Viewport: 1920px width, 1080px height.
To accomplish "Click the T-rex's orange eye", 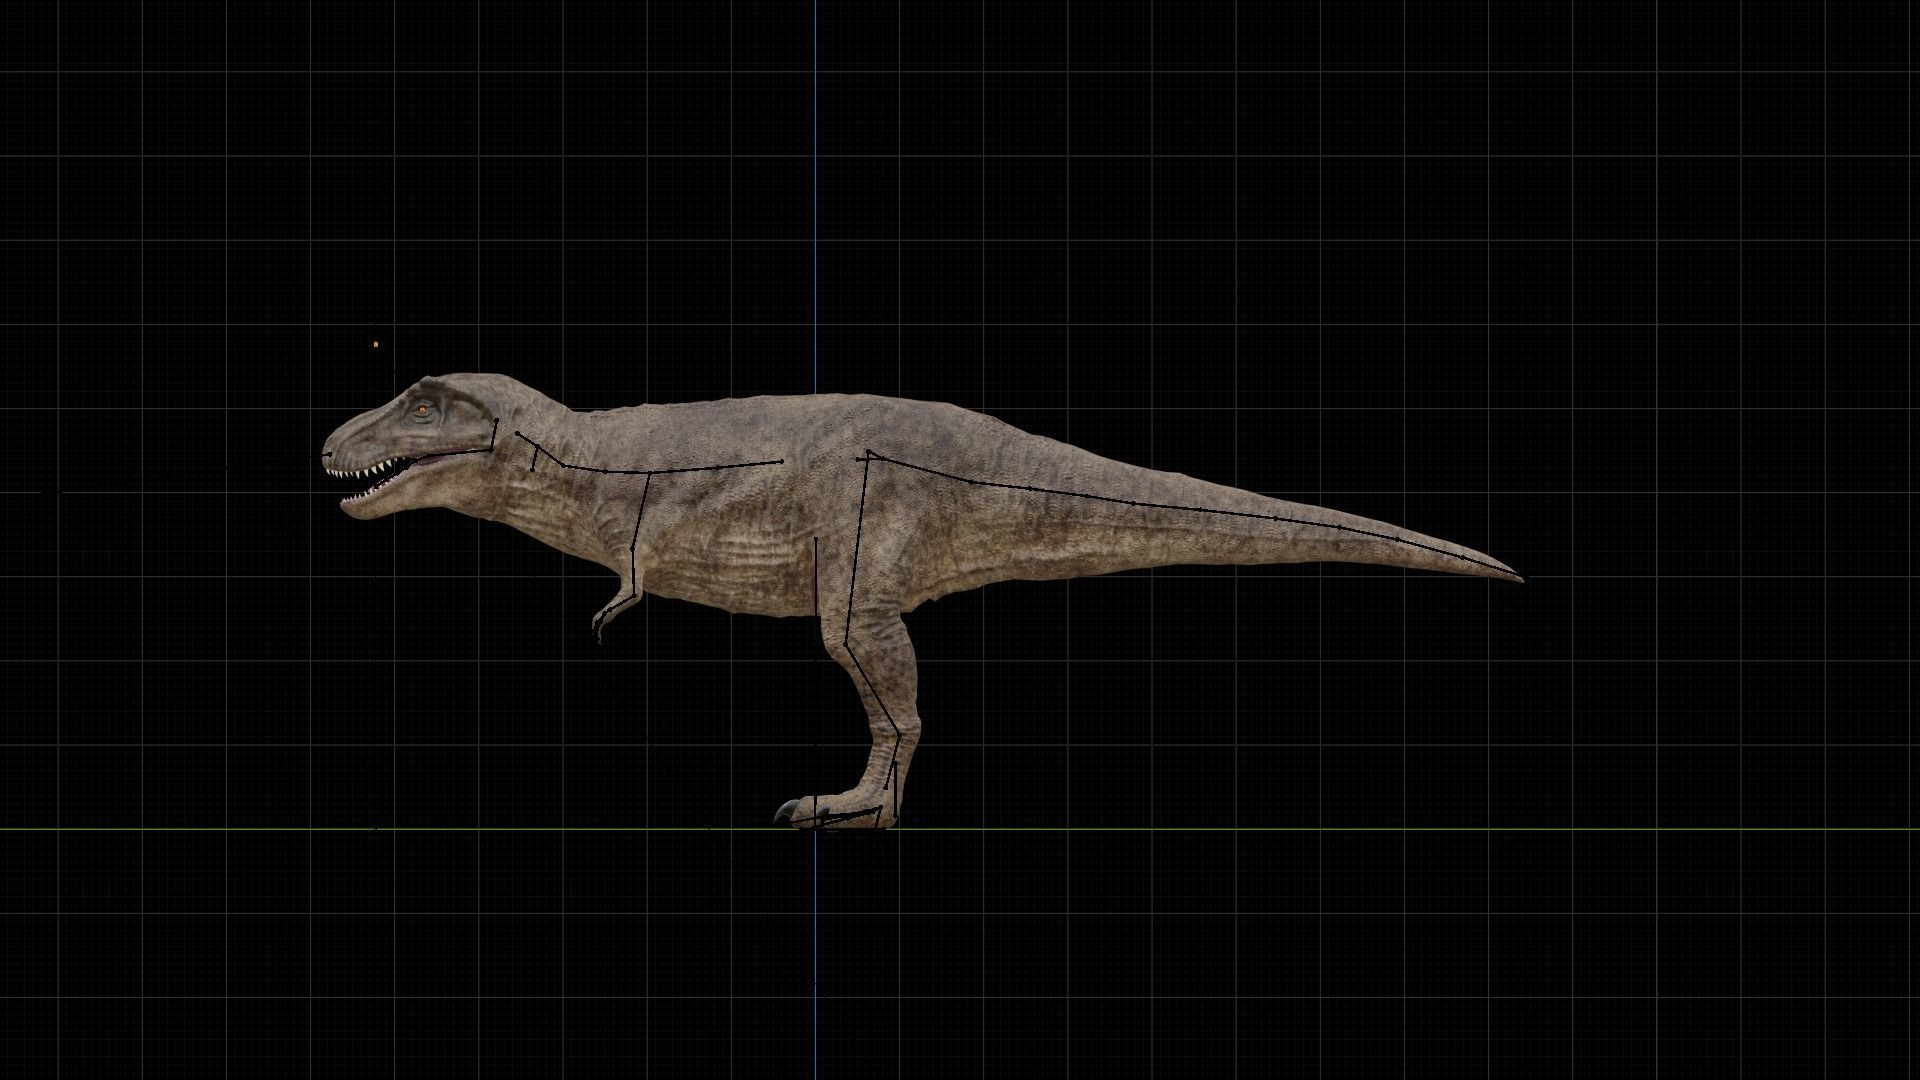I will [x=423, y=409].
